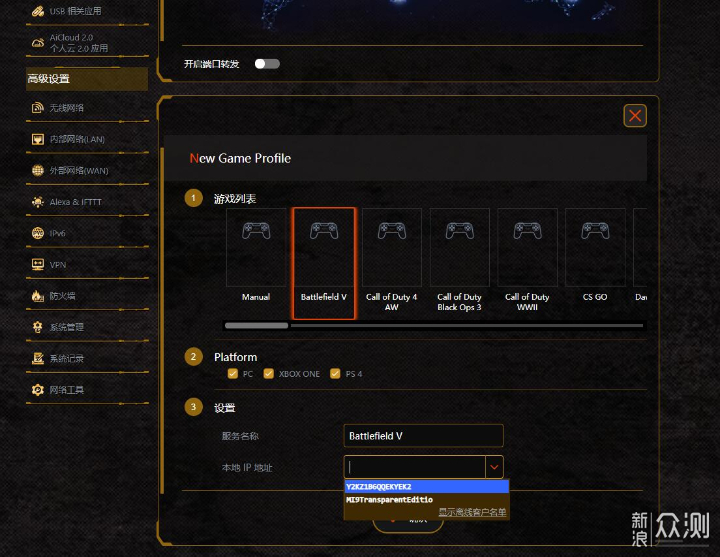This screenshot has width=720, height=557.
Task: Uncheck the XBOX ONE platform checkbox
Action: (269, 374)
